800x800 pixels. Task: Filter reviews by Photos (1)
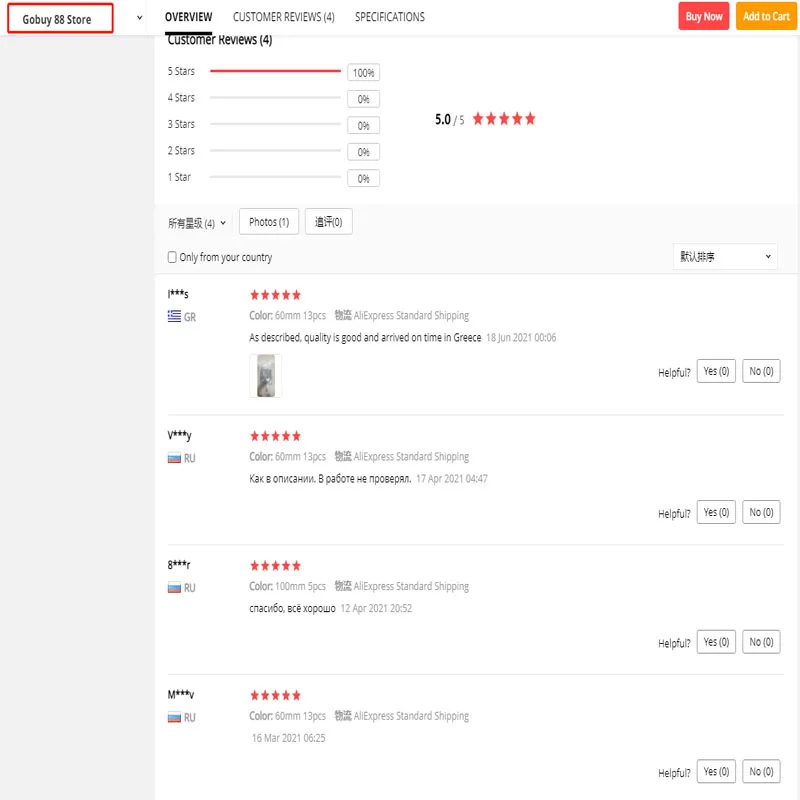tap(269, 222)
